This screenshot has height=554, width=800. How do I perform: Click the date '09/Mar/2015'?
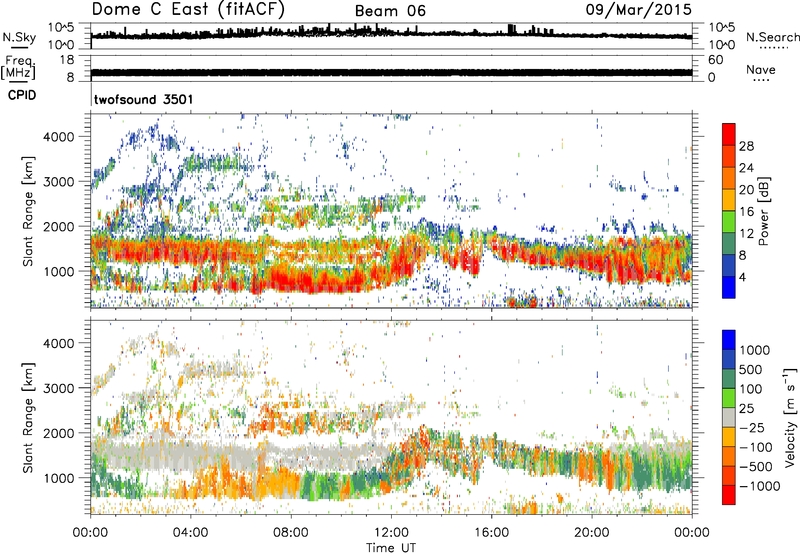click(639, 9)
